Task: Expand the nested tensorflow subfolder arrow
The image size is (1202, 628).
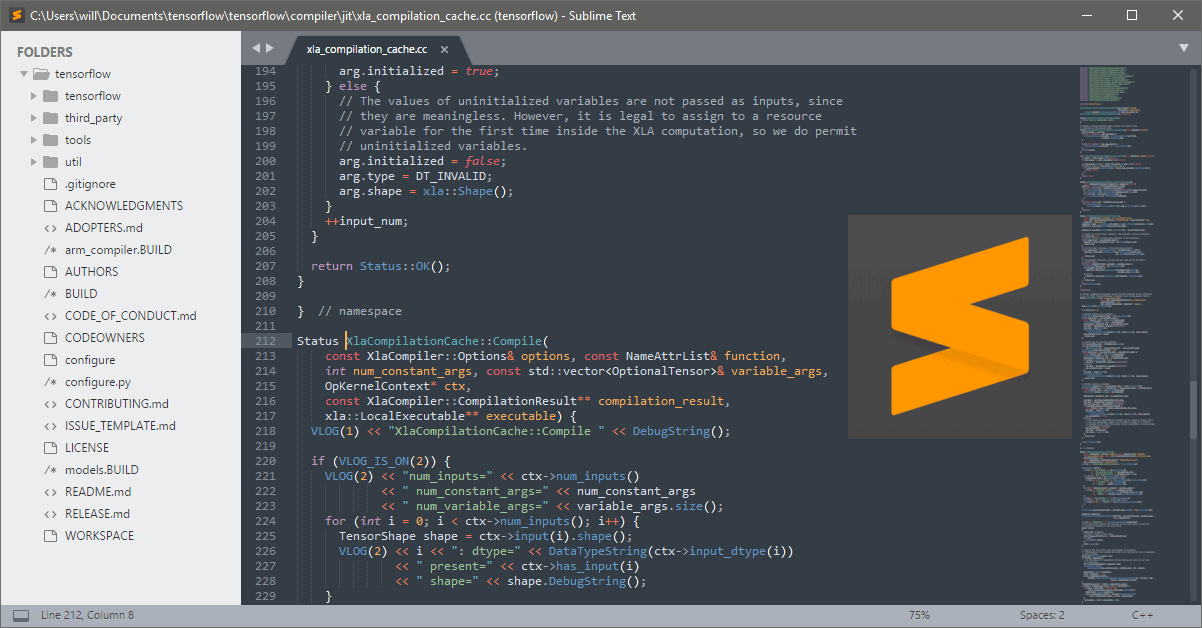Action: pyautogui.click(x=34, y=96)
